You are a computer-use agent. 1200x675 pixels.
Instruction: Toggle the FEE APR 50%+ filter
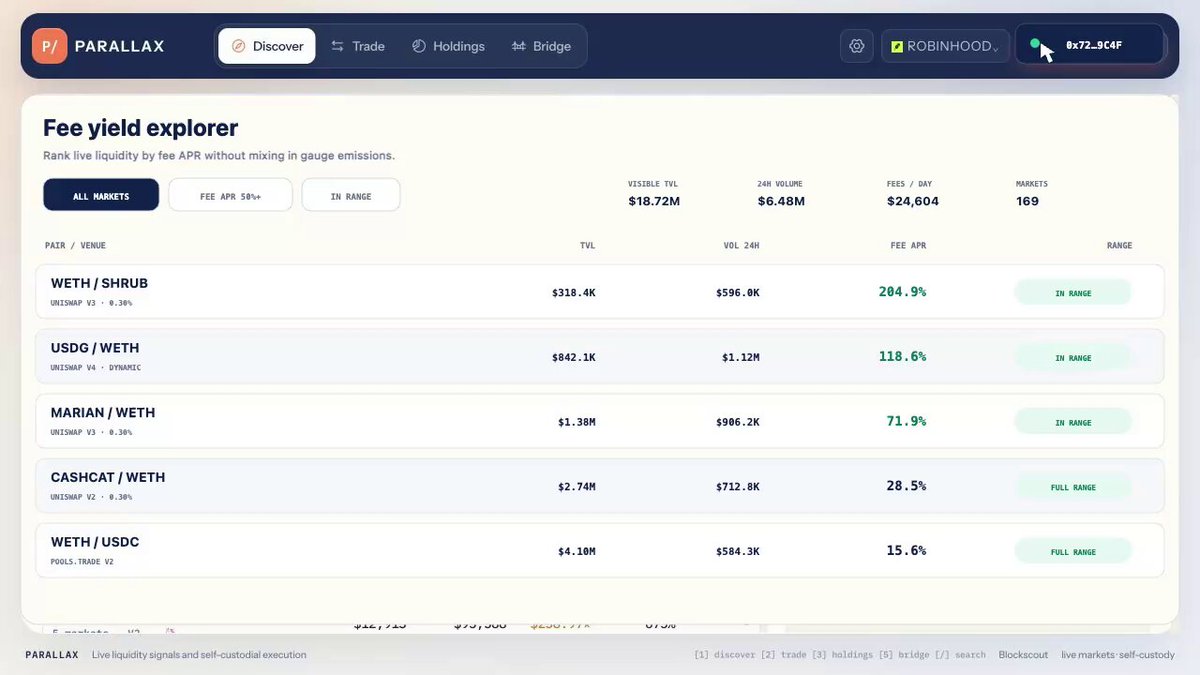(230, 196)
